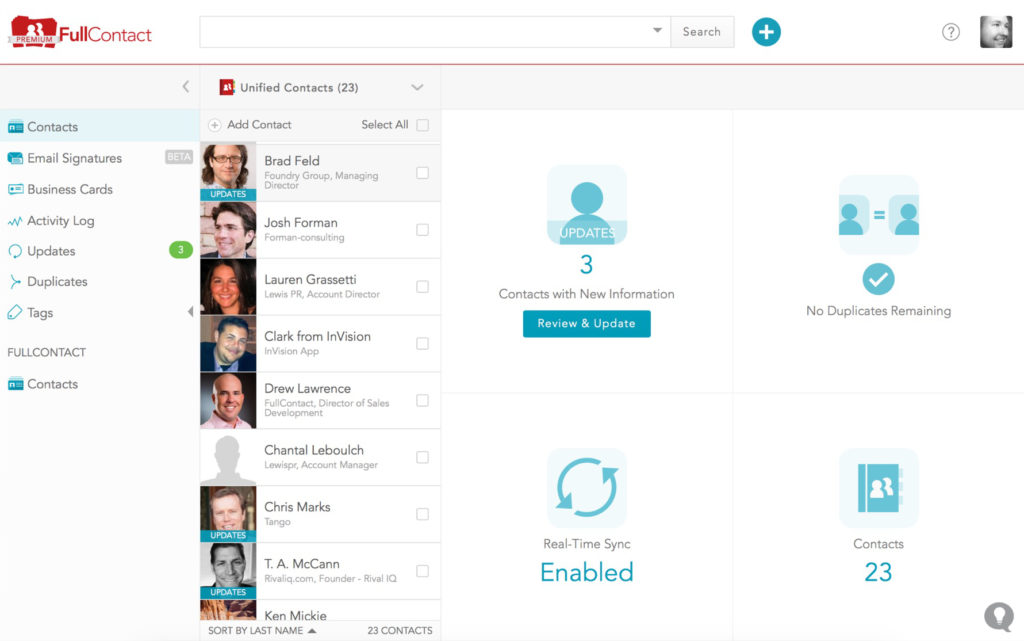
Task: Click the BETA badge beside Email Signatures
Action: [178, 157]
